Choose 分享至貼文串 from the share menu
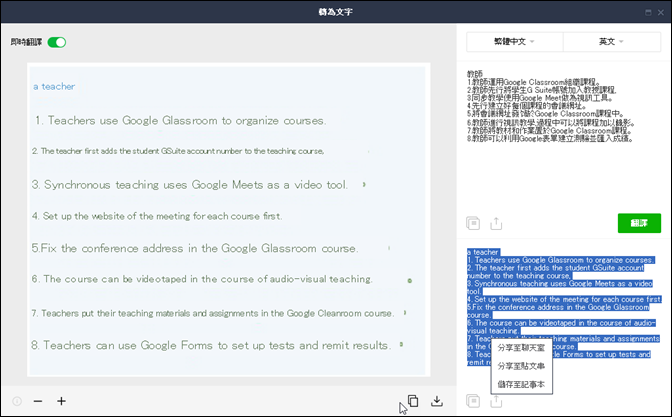672x417 pixels. pos(521,366)
